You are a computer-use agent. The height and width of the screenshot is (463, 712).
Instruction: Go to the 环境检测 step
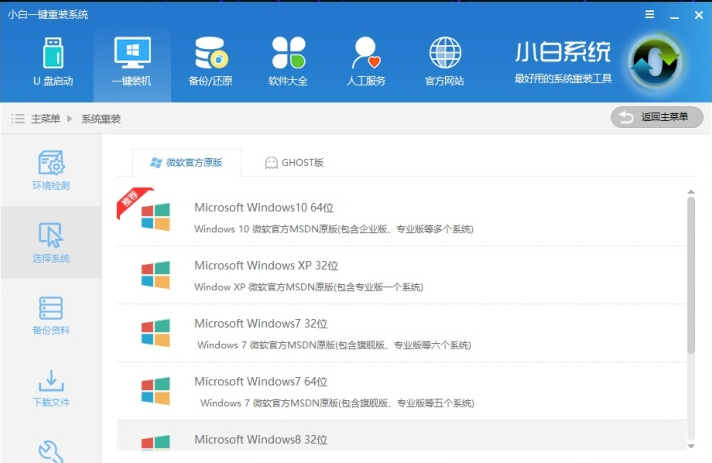(x=51, y=170)
